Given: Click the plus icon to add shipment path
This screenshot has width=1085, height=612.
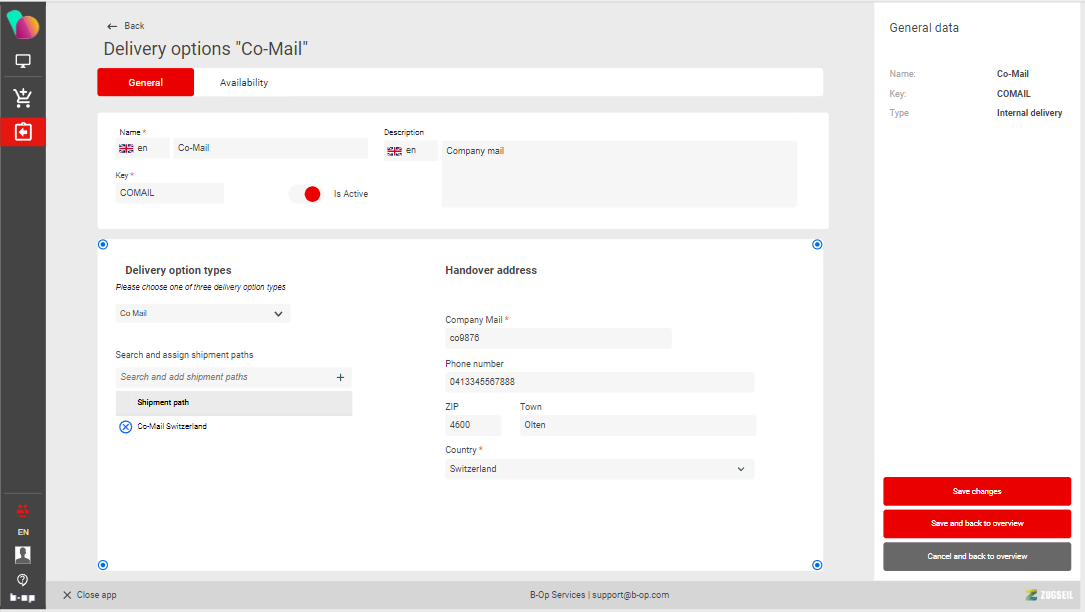Looking at the screenshot, I should click(340, 378).
